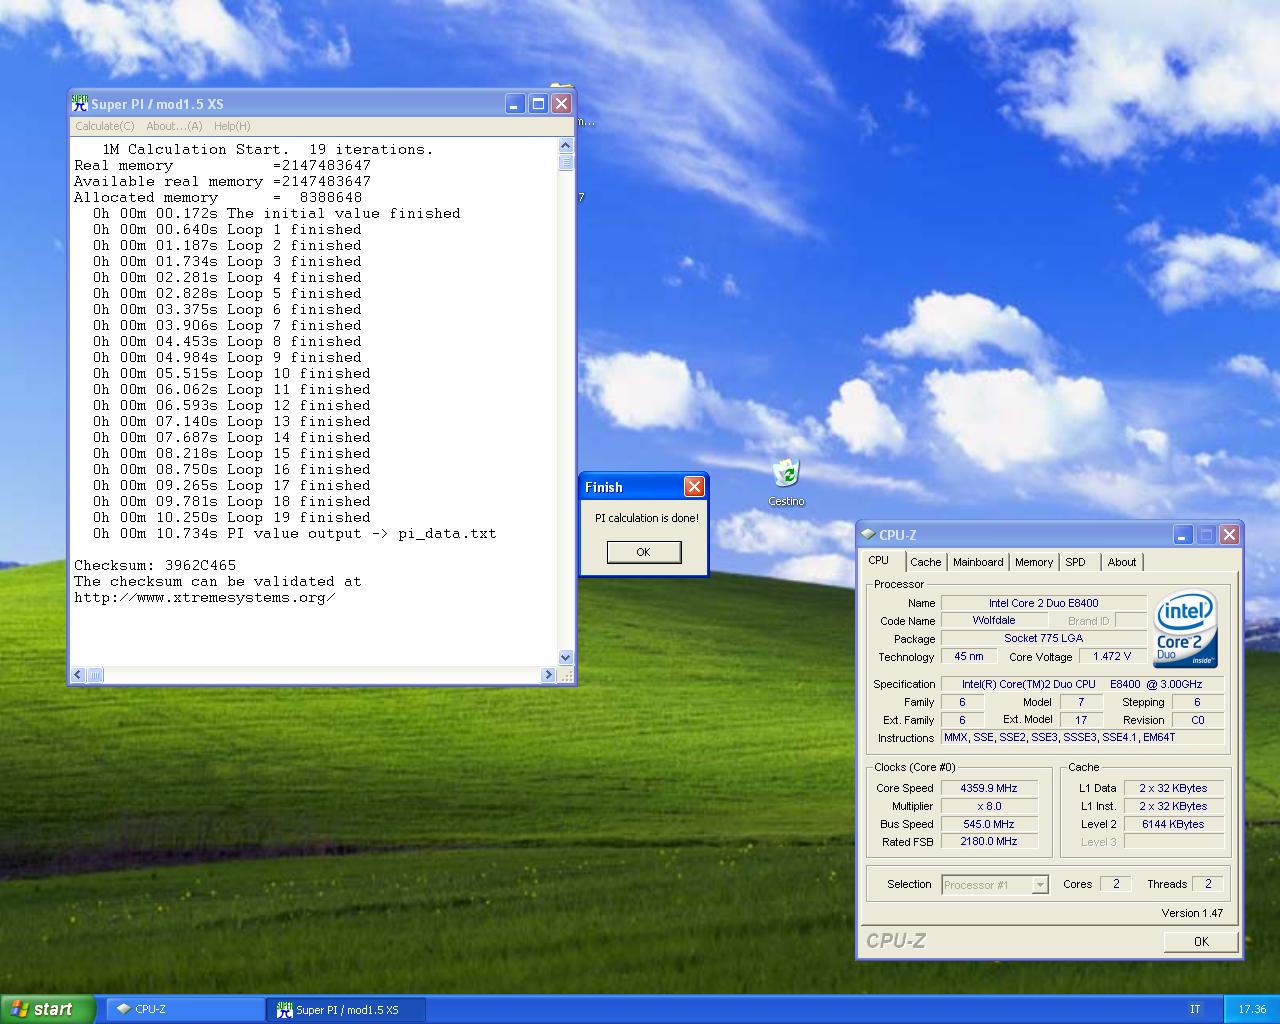Expand the Processor #1 selection dropdown
1280x1024 pixels.
1040,885
